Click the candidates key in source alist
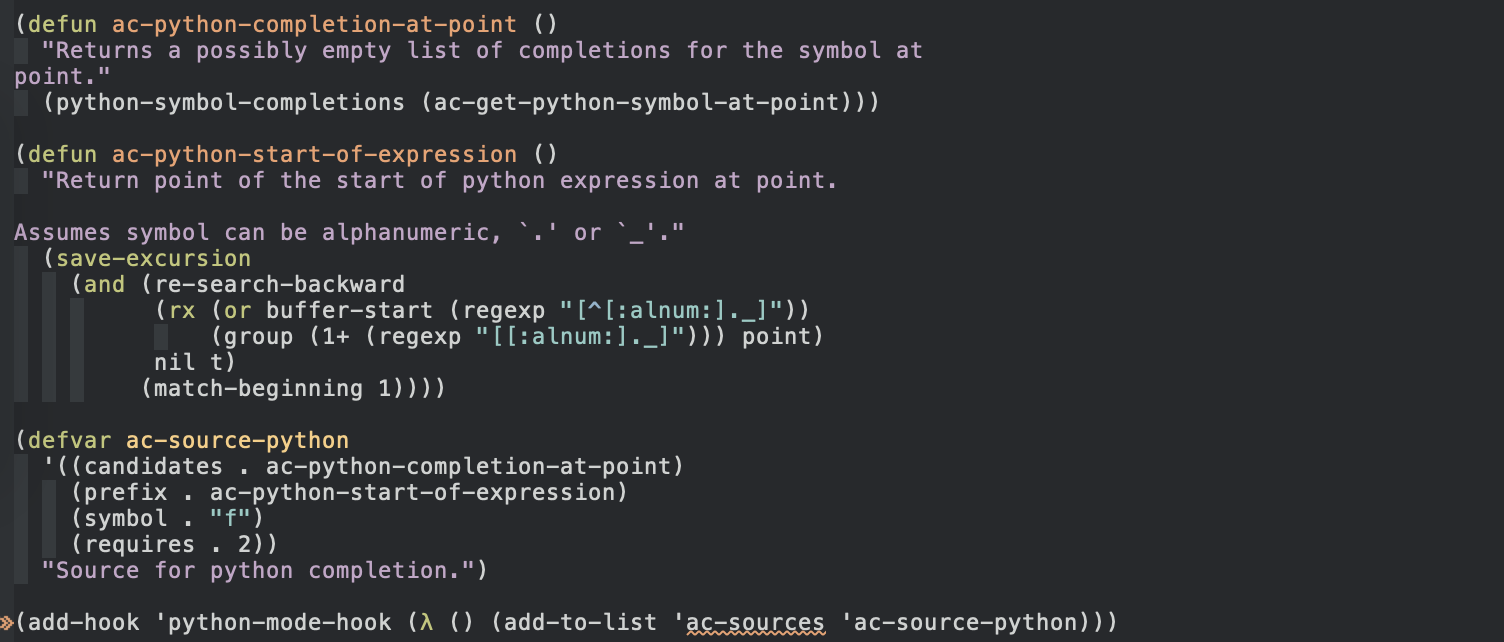The height and width of the screenshot is (642, 1504). click(154, 466)
